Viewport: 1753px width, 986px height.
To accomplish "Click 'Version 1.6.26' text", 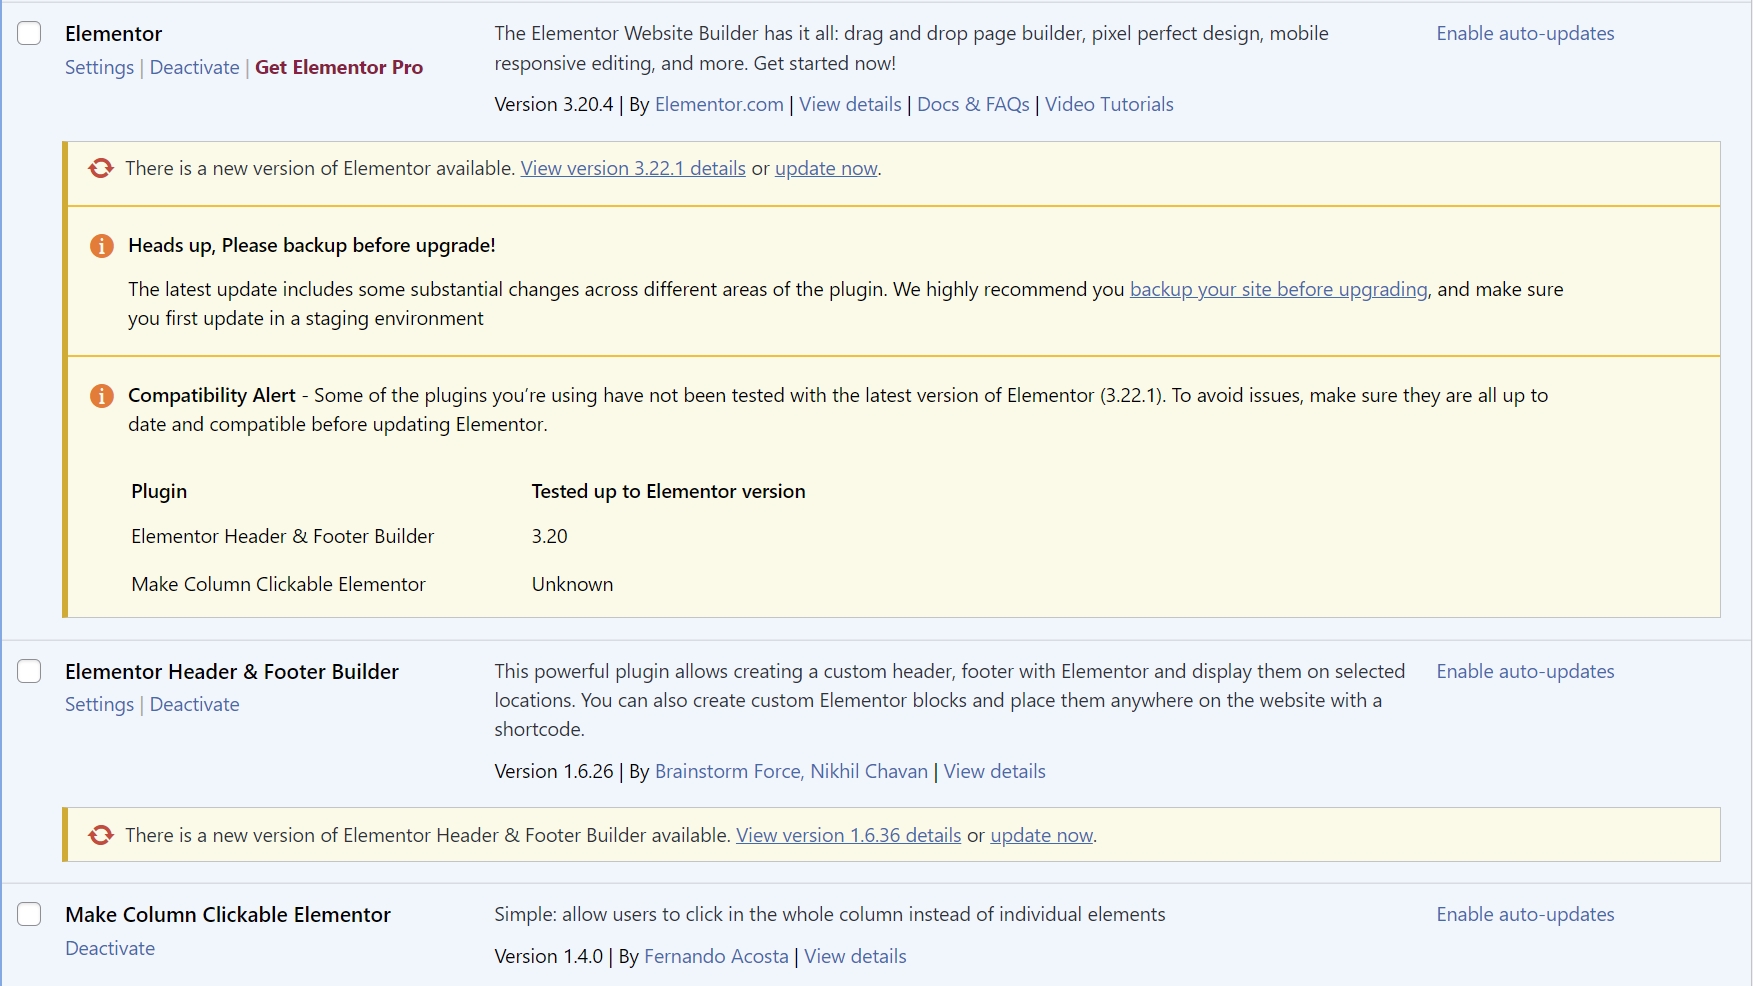I will pos(553,772).
